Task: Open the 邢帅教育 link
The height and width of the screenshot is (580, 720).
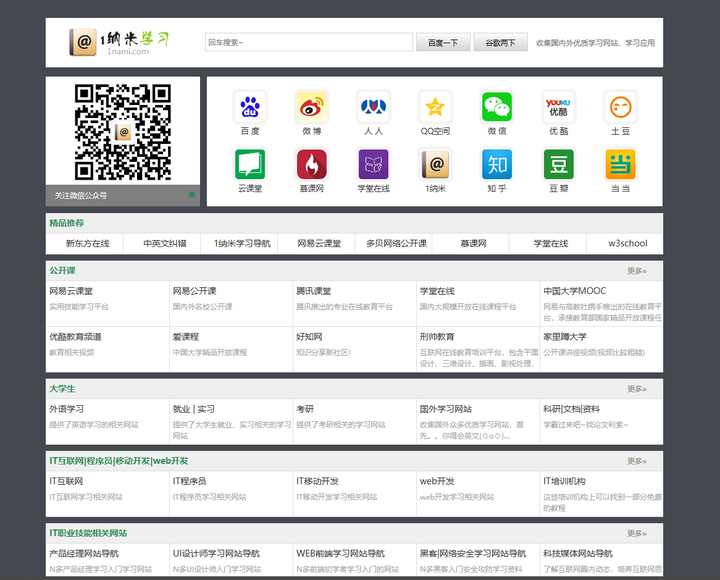Action: pos(437,337)
